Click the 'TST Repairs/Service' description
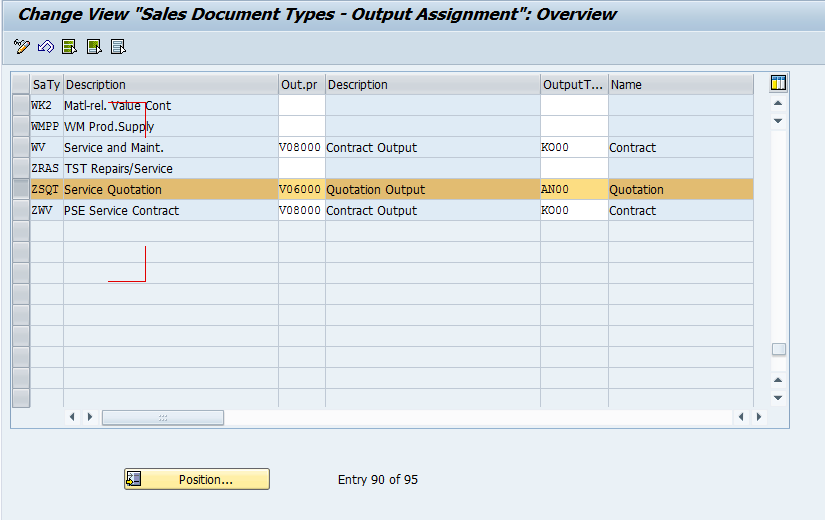 (118, 169)
